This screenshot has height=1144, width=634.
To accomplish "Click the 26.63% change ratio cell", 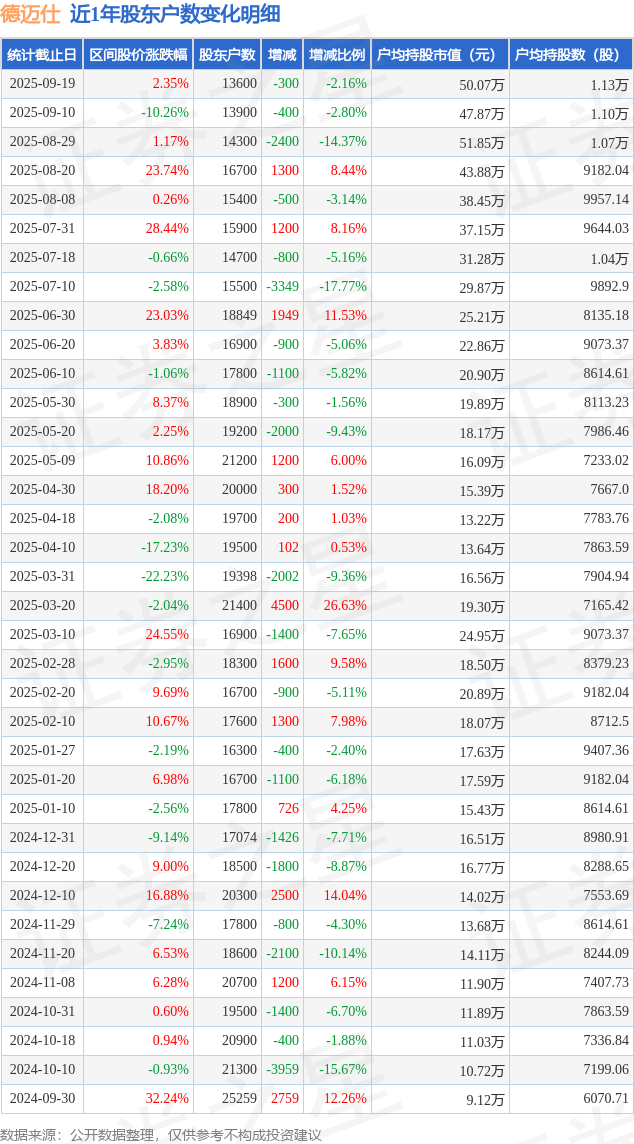I will coord(345,606).
